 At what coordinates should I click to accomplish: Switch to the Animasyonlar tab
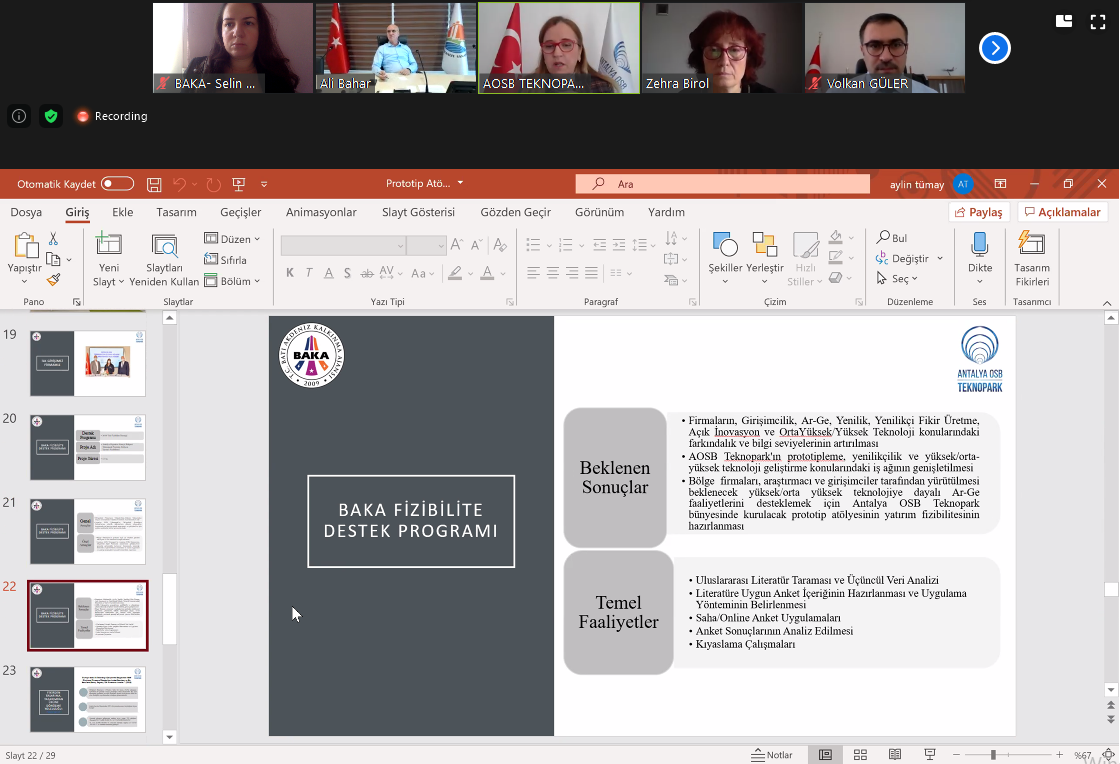click(x=321, y=212)
